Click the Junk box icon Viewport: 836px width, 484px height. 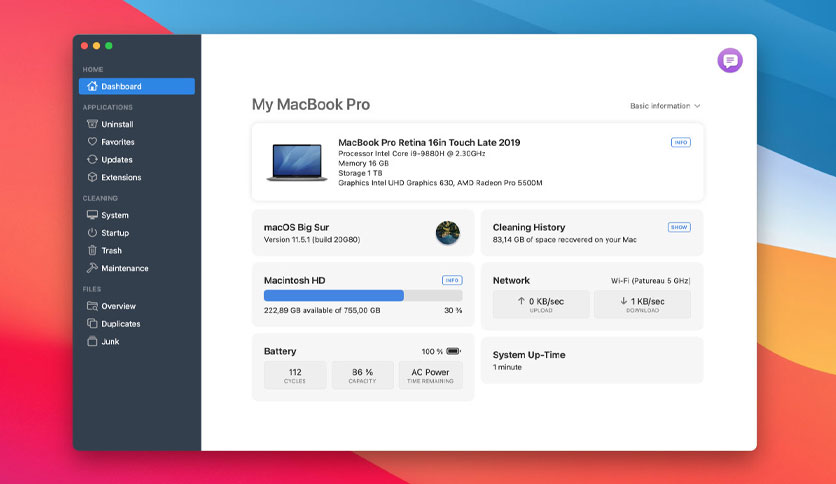pos(92,341)
